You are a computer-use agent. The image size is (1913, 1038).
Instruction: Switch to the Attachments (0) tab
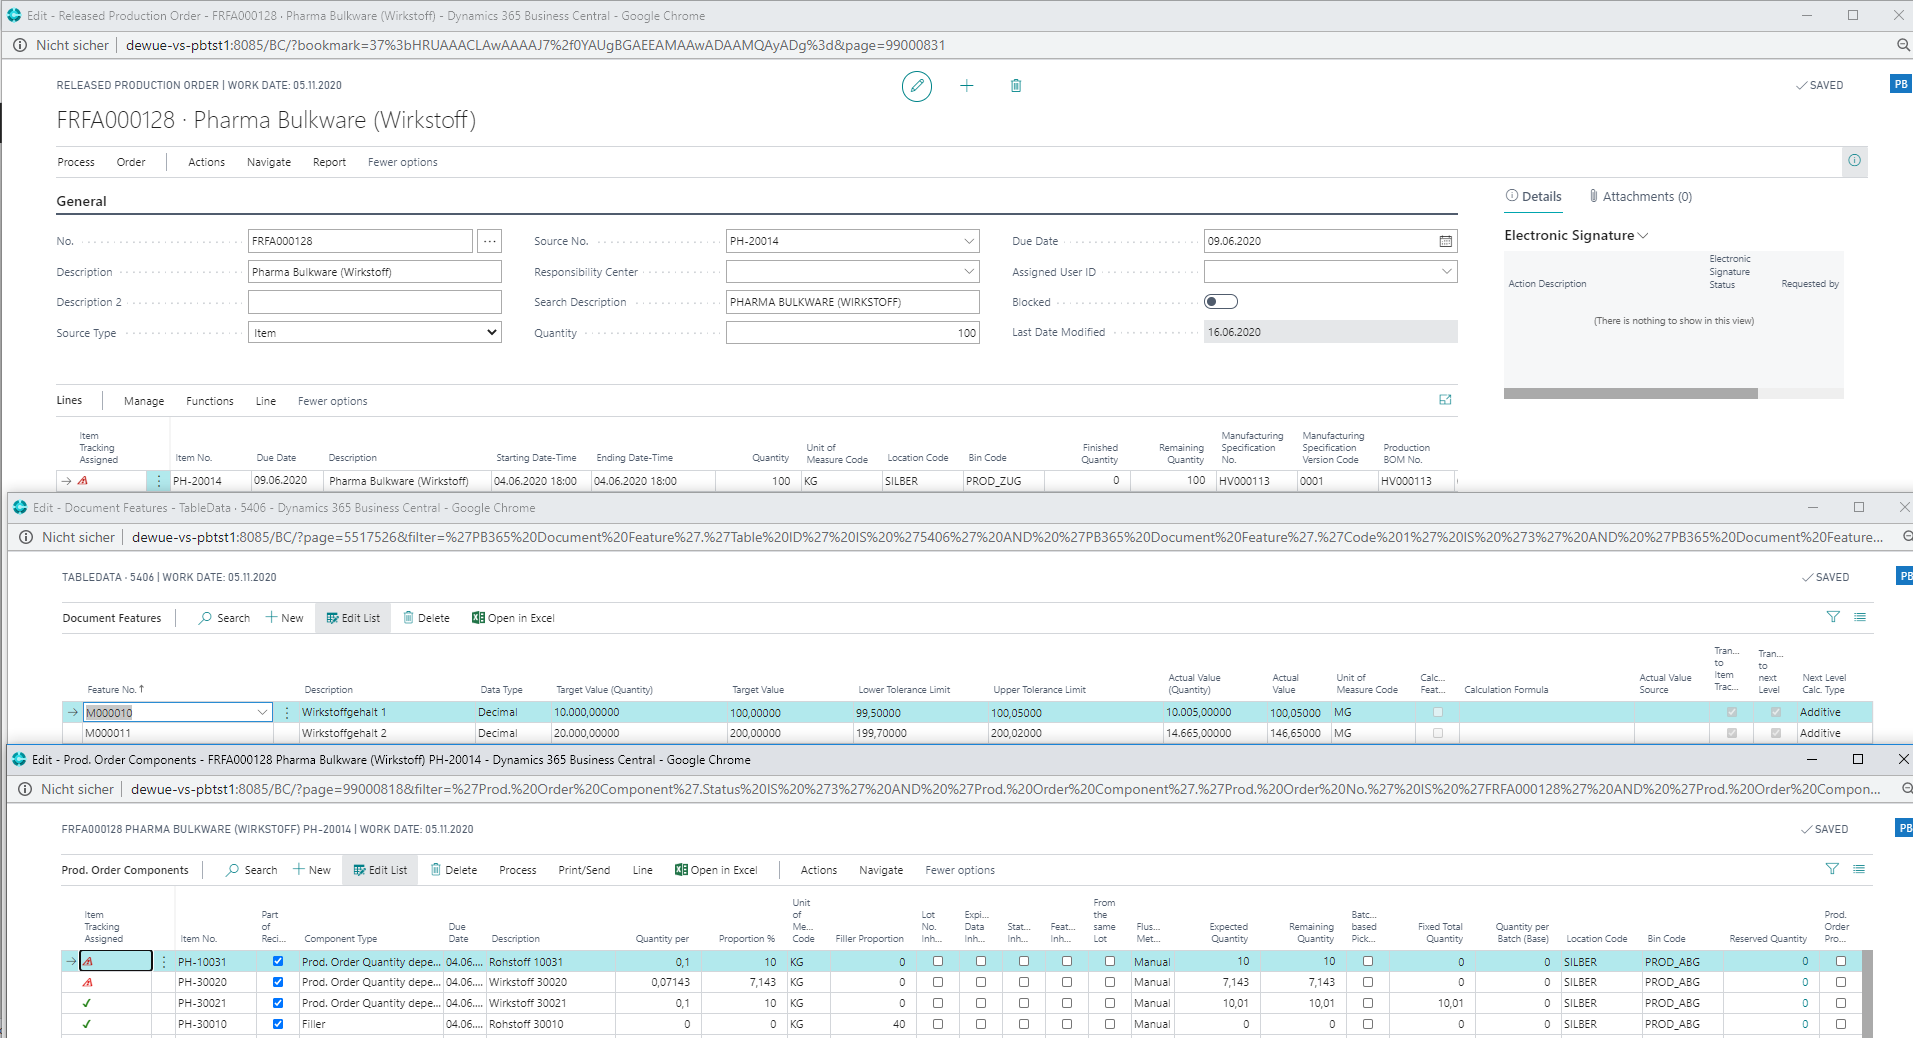(1640, 197)
